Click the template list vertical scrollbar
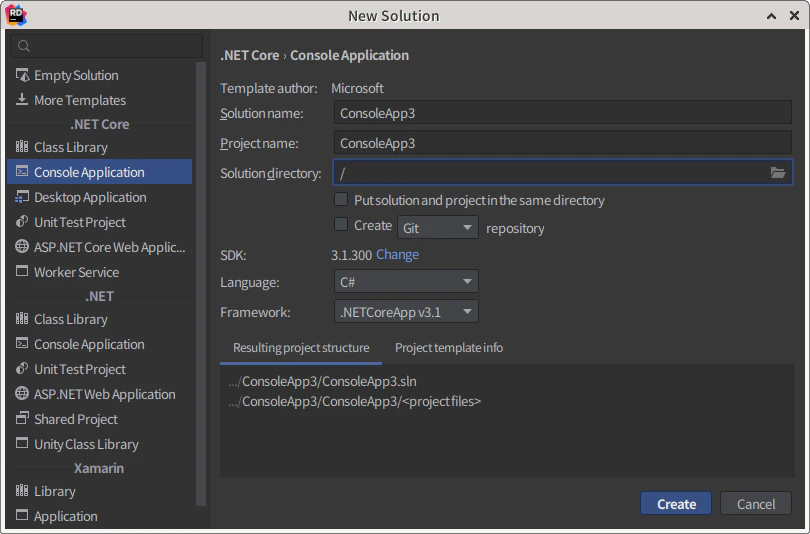The image size is (810, 534). point(201,284)
